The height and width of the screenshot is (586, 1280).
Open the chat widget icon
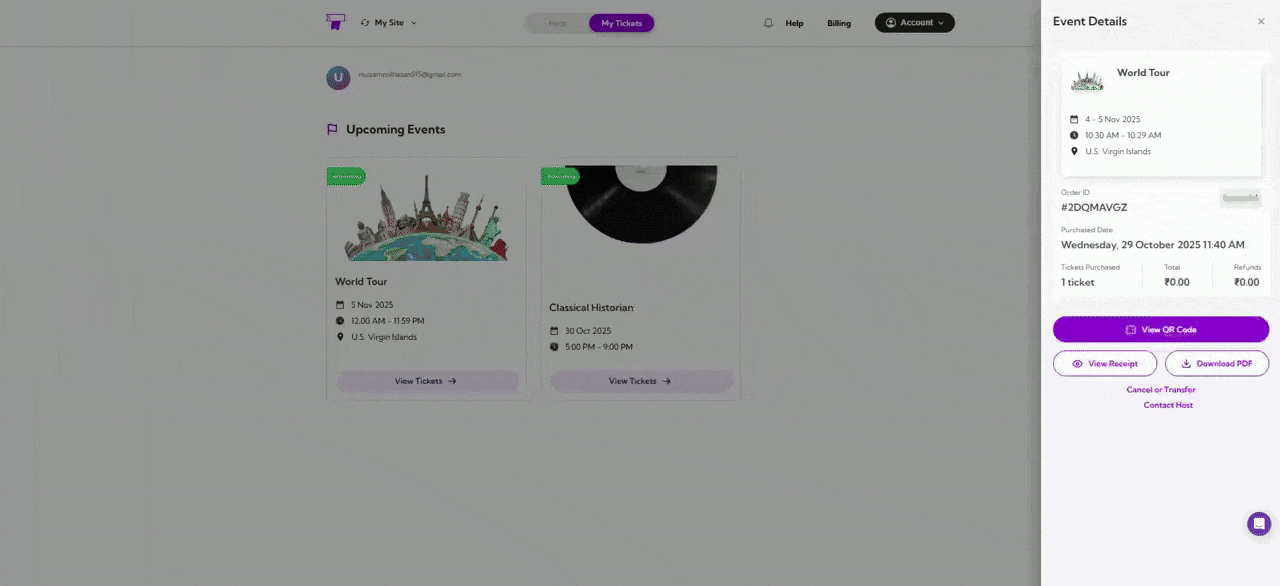coord(1259,523)
